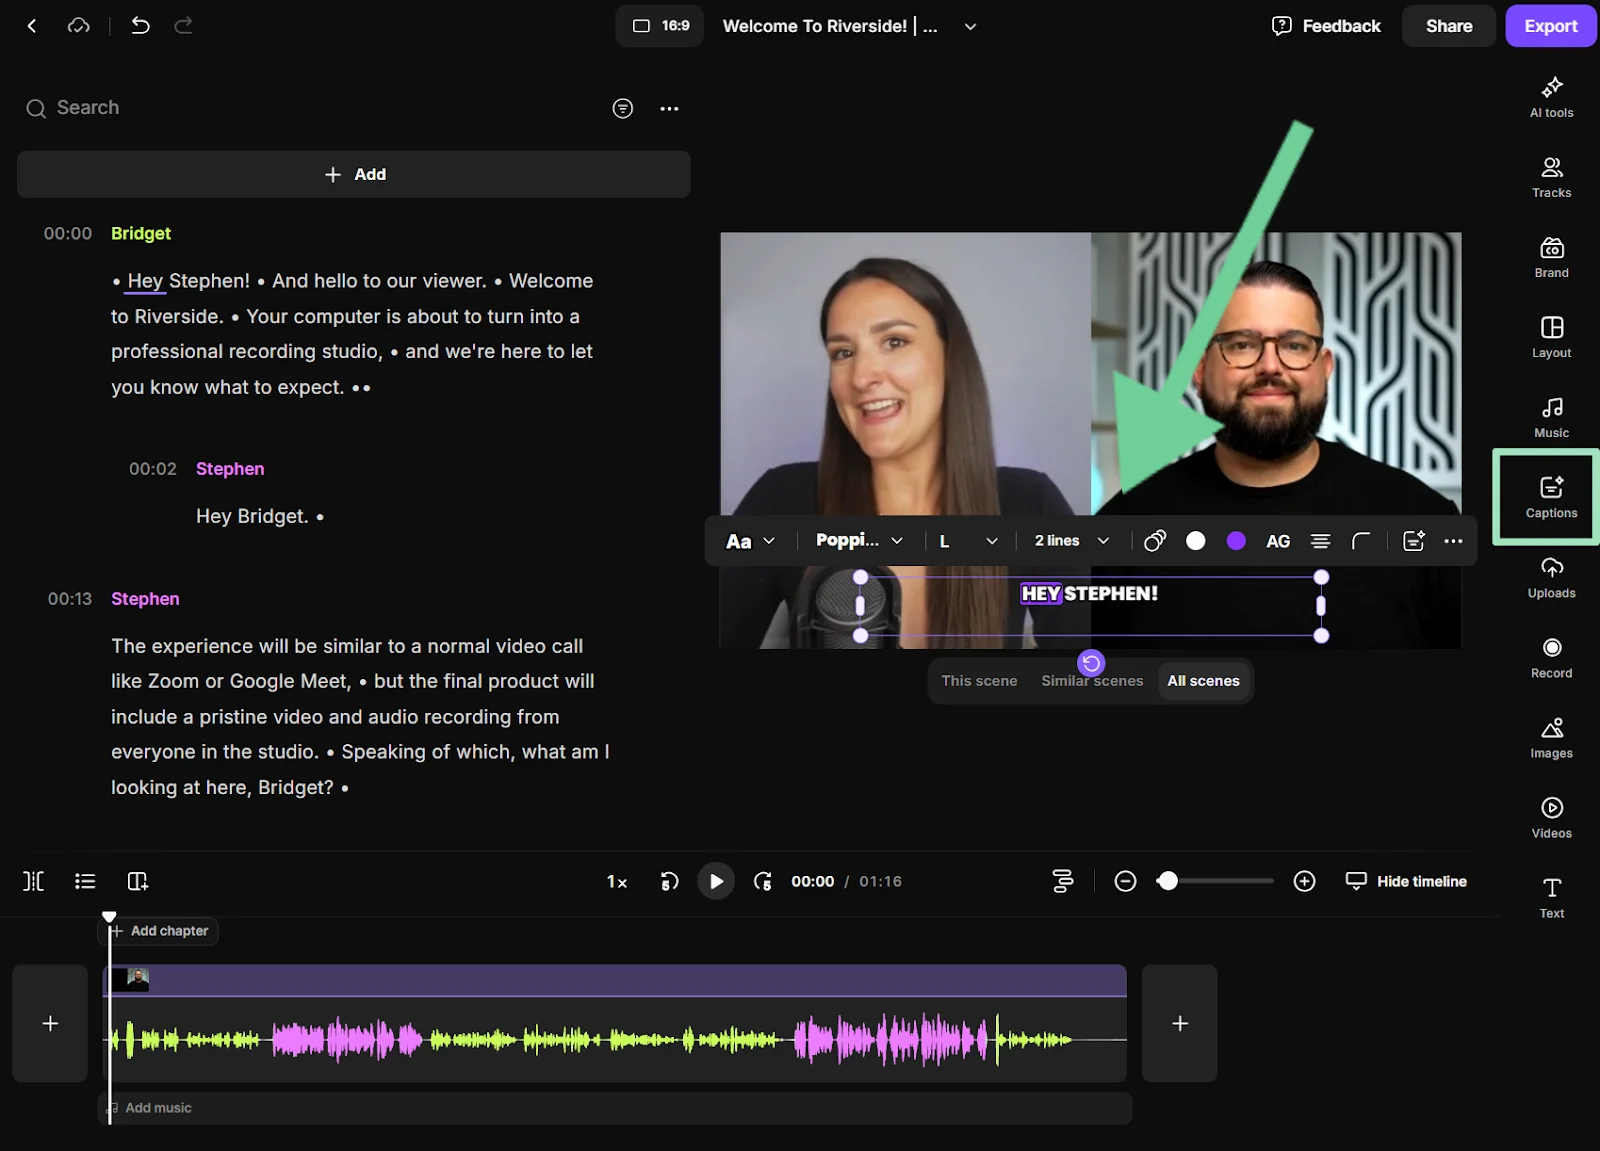This screenshot has height=1151, width=1600.
Task: Click the Export button
Action: coord(1550,26)
